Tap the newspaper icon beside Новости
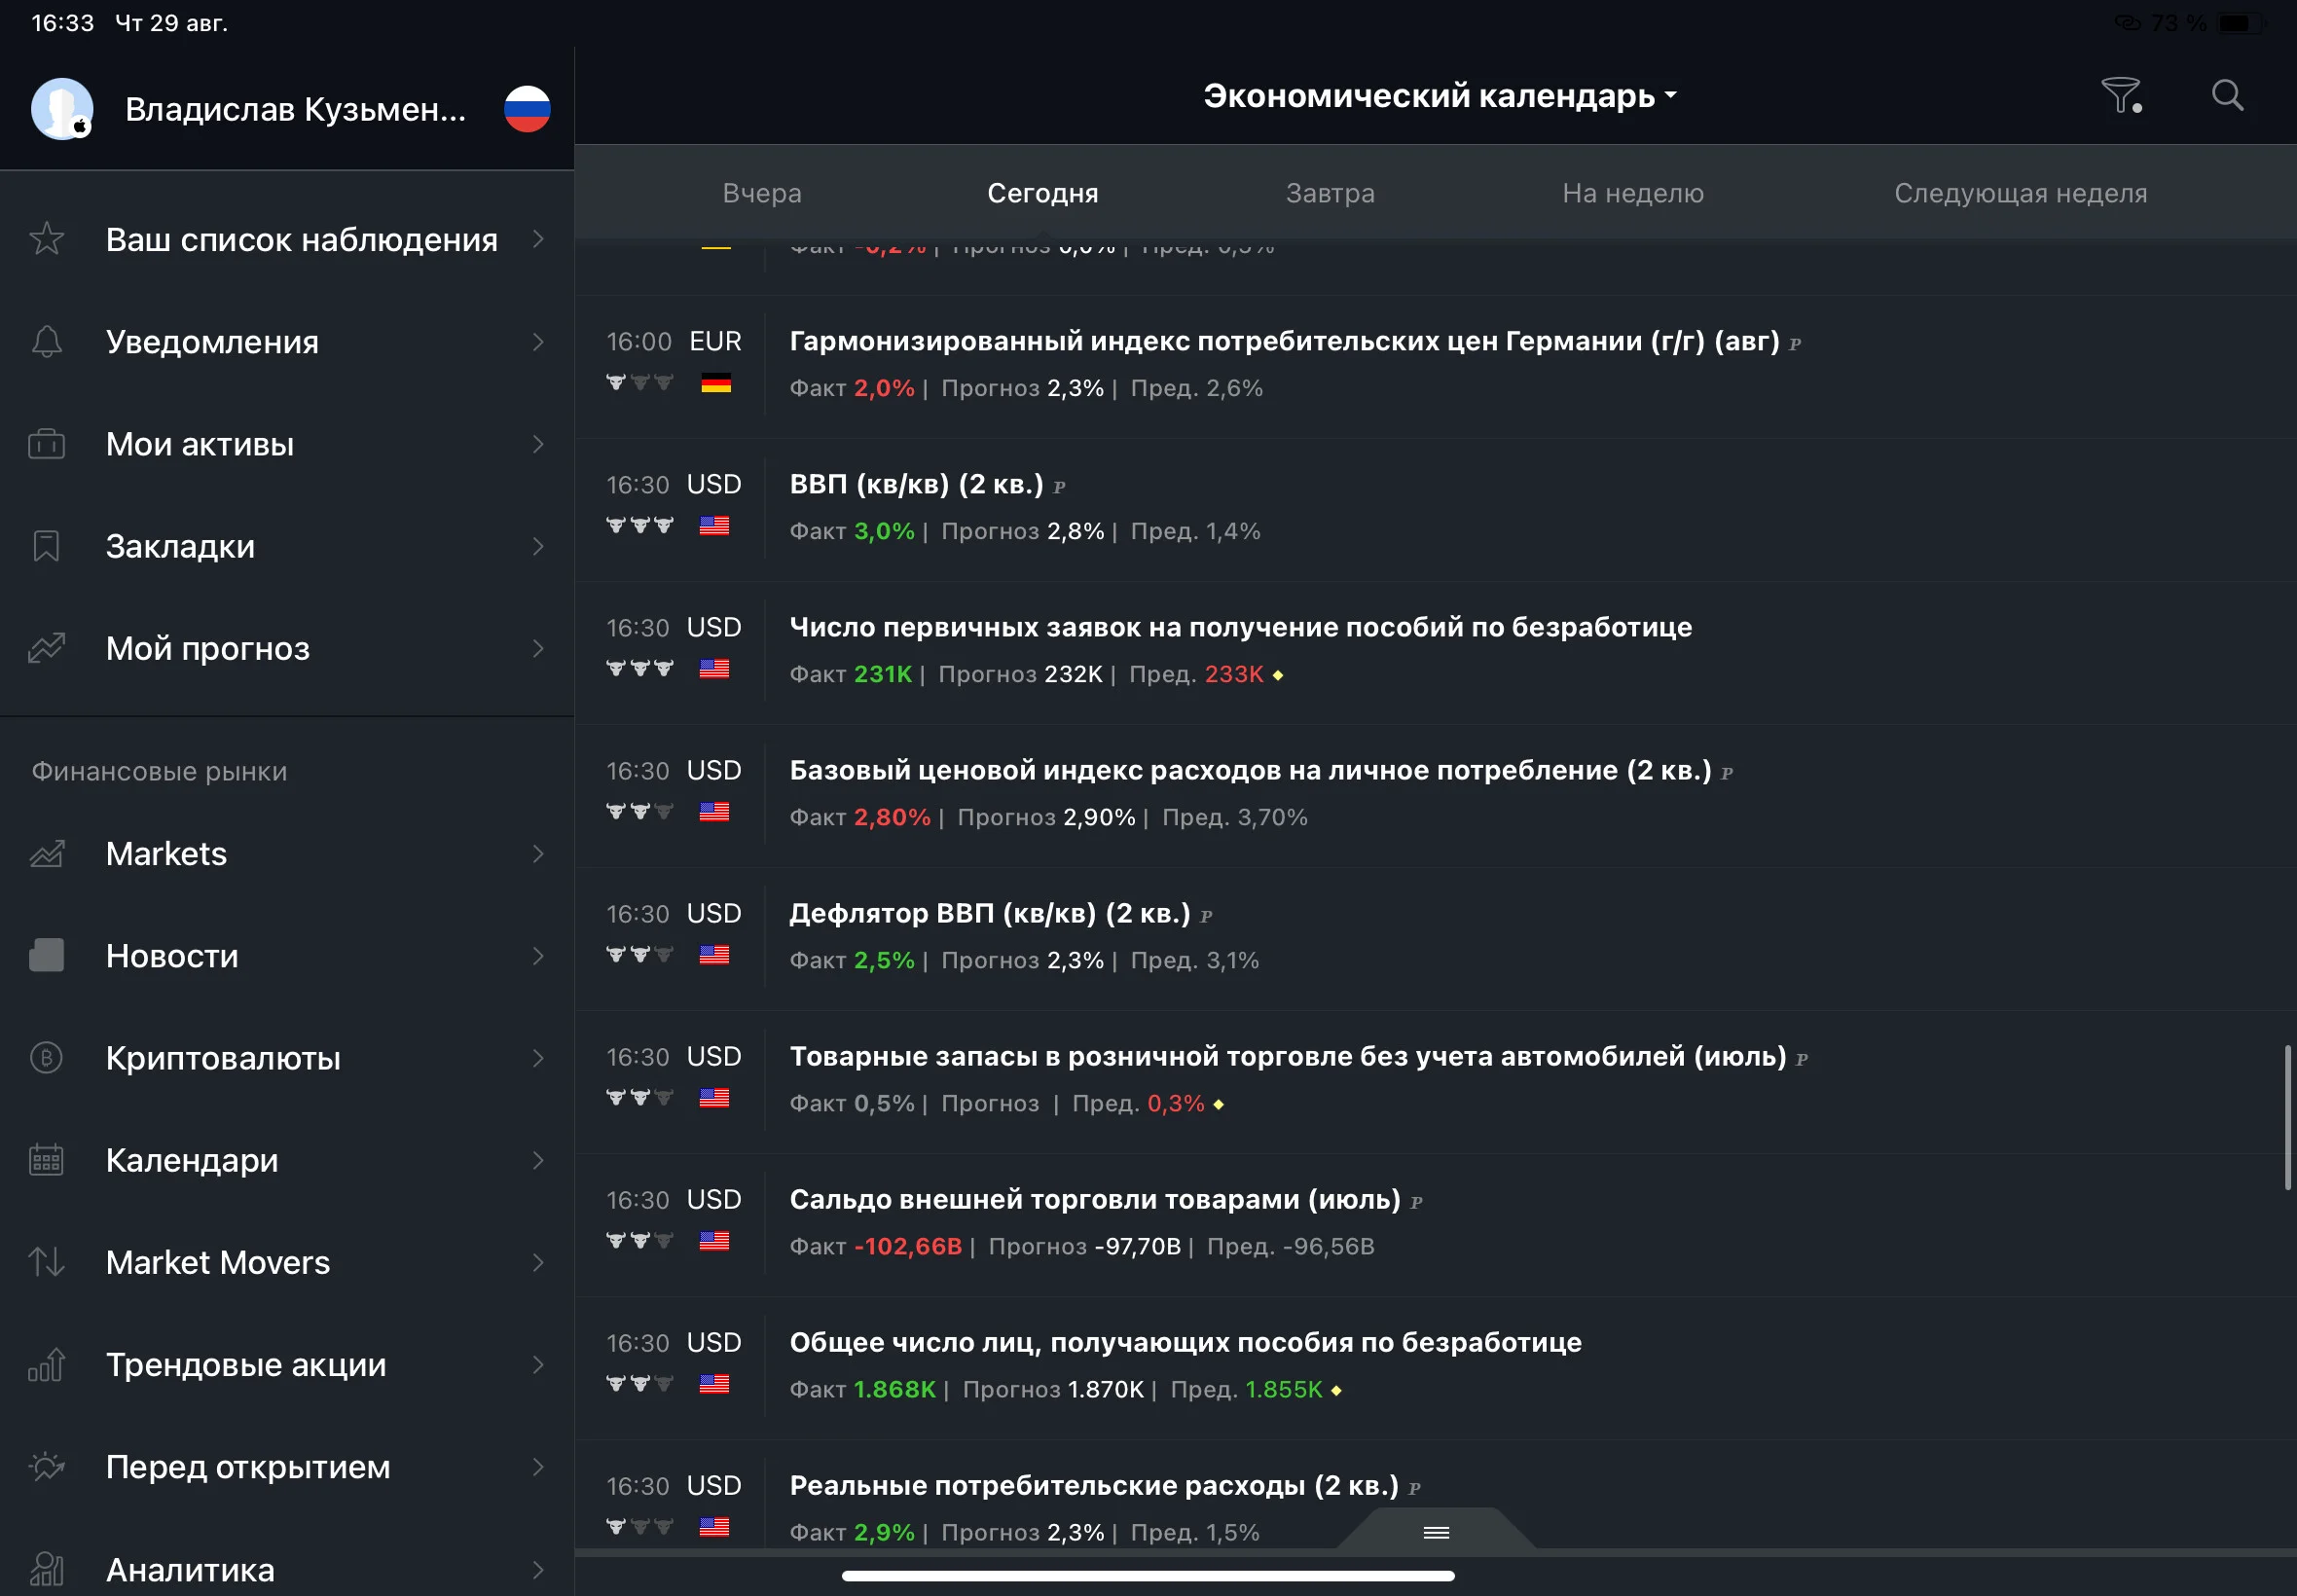Viewport: 2297px width, 1596px height. point(46,955)
